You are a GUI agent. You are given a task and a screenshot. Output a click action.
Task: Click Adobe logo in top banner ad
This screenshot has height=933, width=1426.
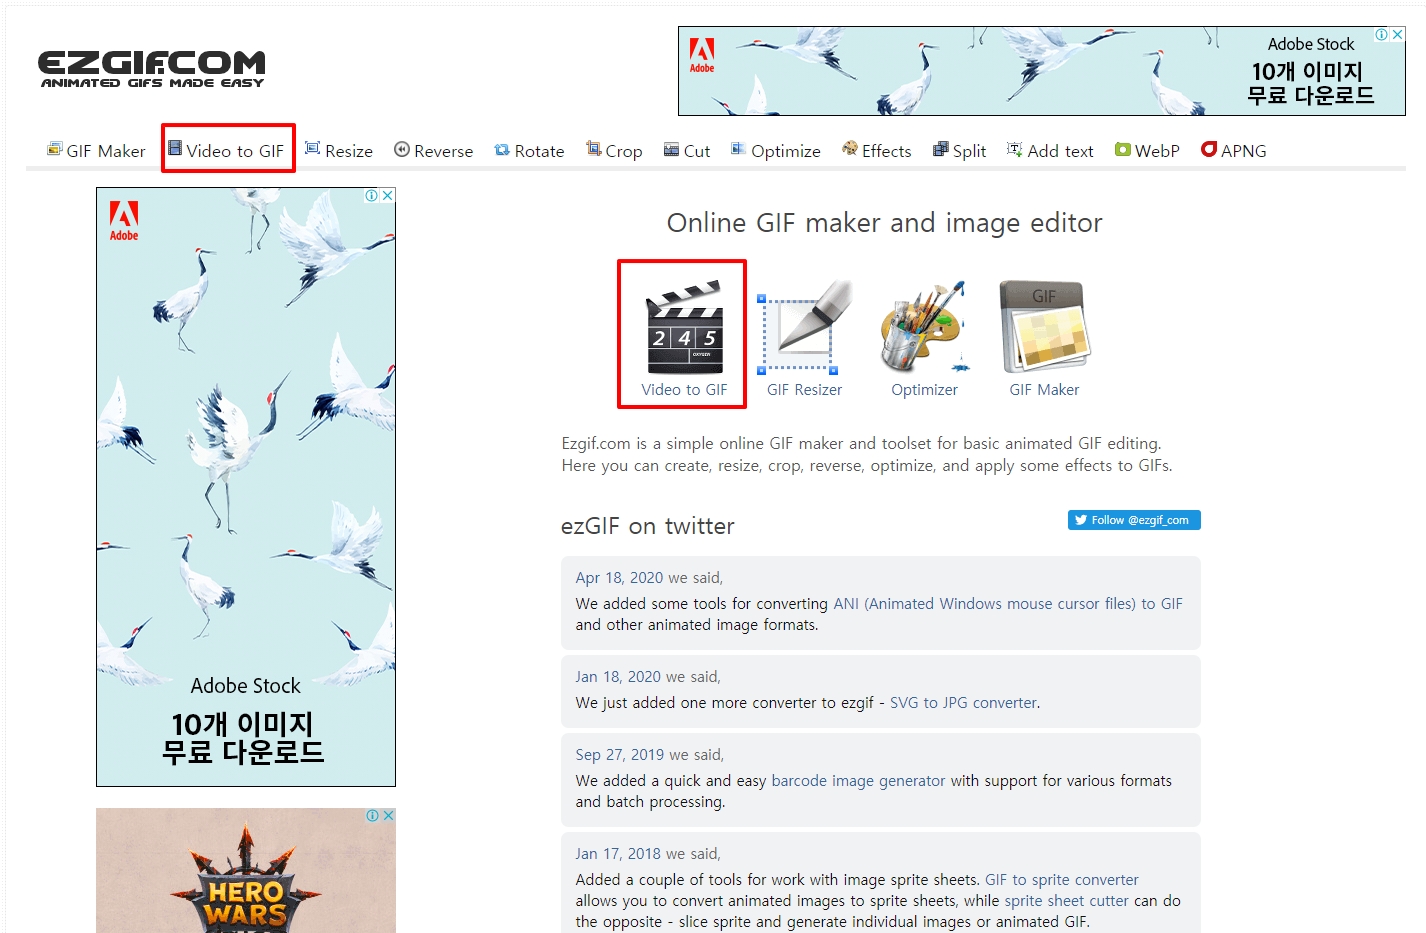[702, 55]
